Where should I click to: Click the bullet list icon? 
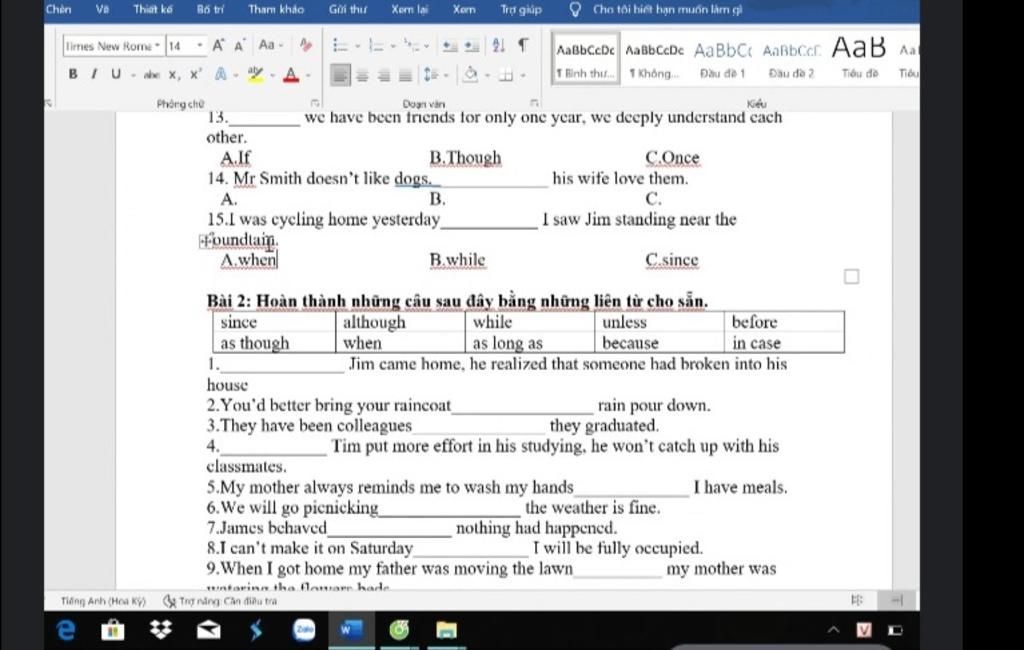pyautogui.click(x=340, y=45)
